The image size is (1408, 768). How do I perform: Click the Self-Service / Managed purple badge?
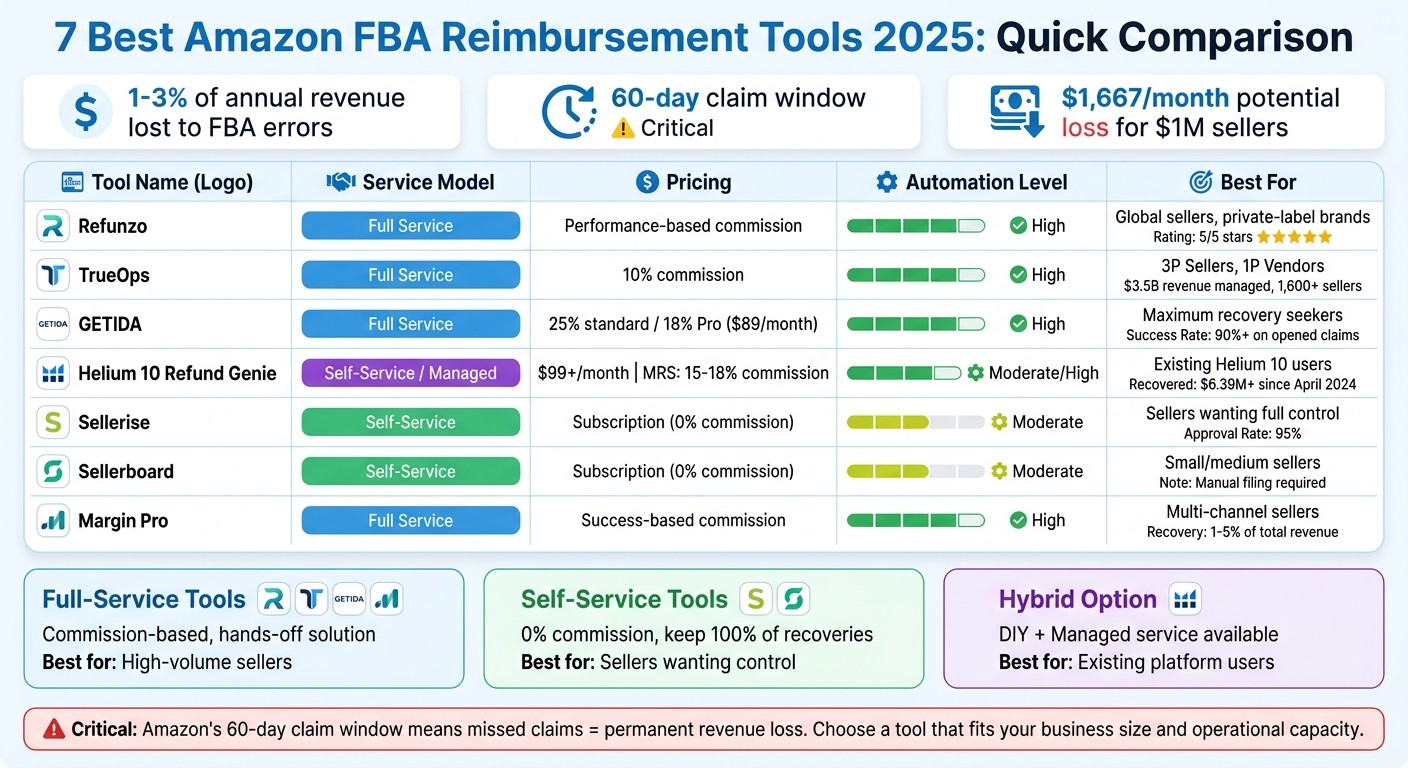click(x=411, y=373)
